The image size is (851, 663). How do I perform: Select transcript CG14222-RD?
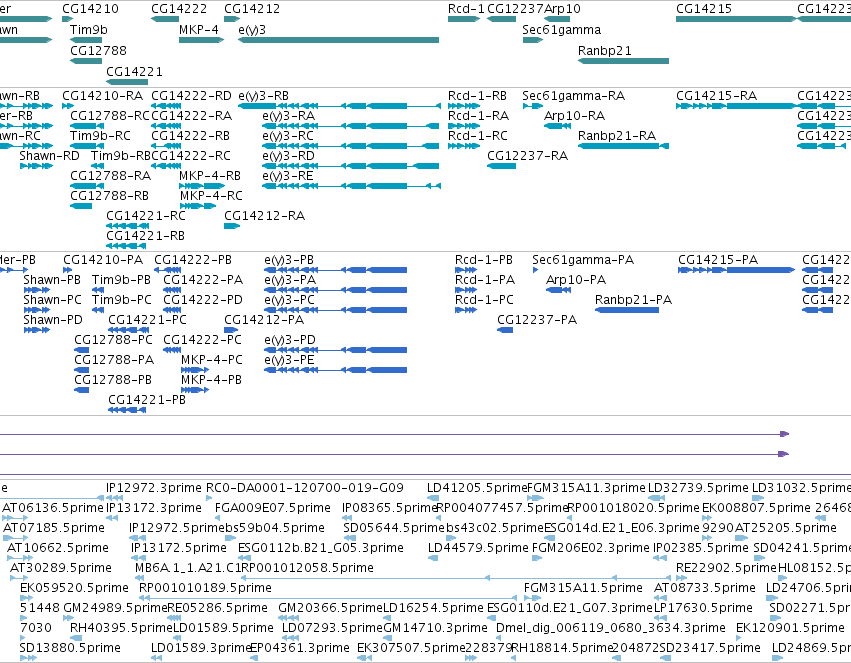(x=191, y=96)
